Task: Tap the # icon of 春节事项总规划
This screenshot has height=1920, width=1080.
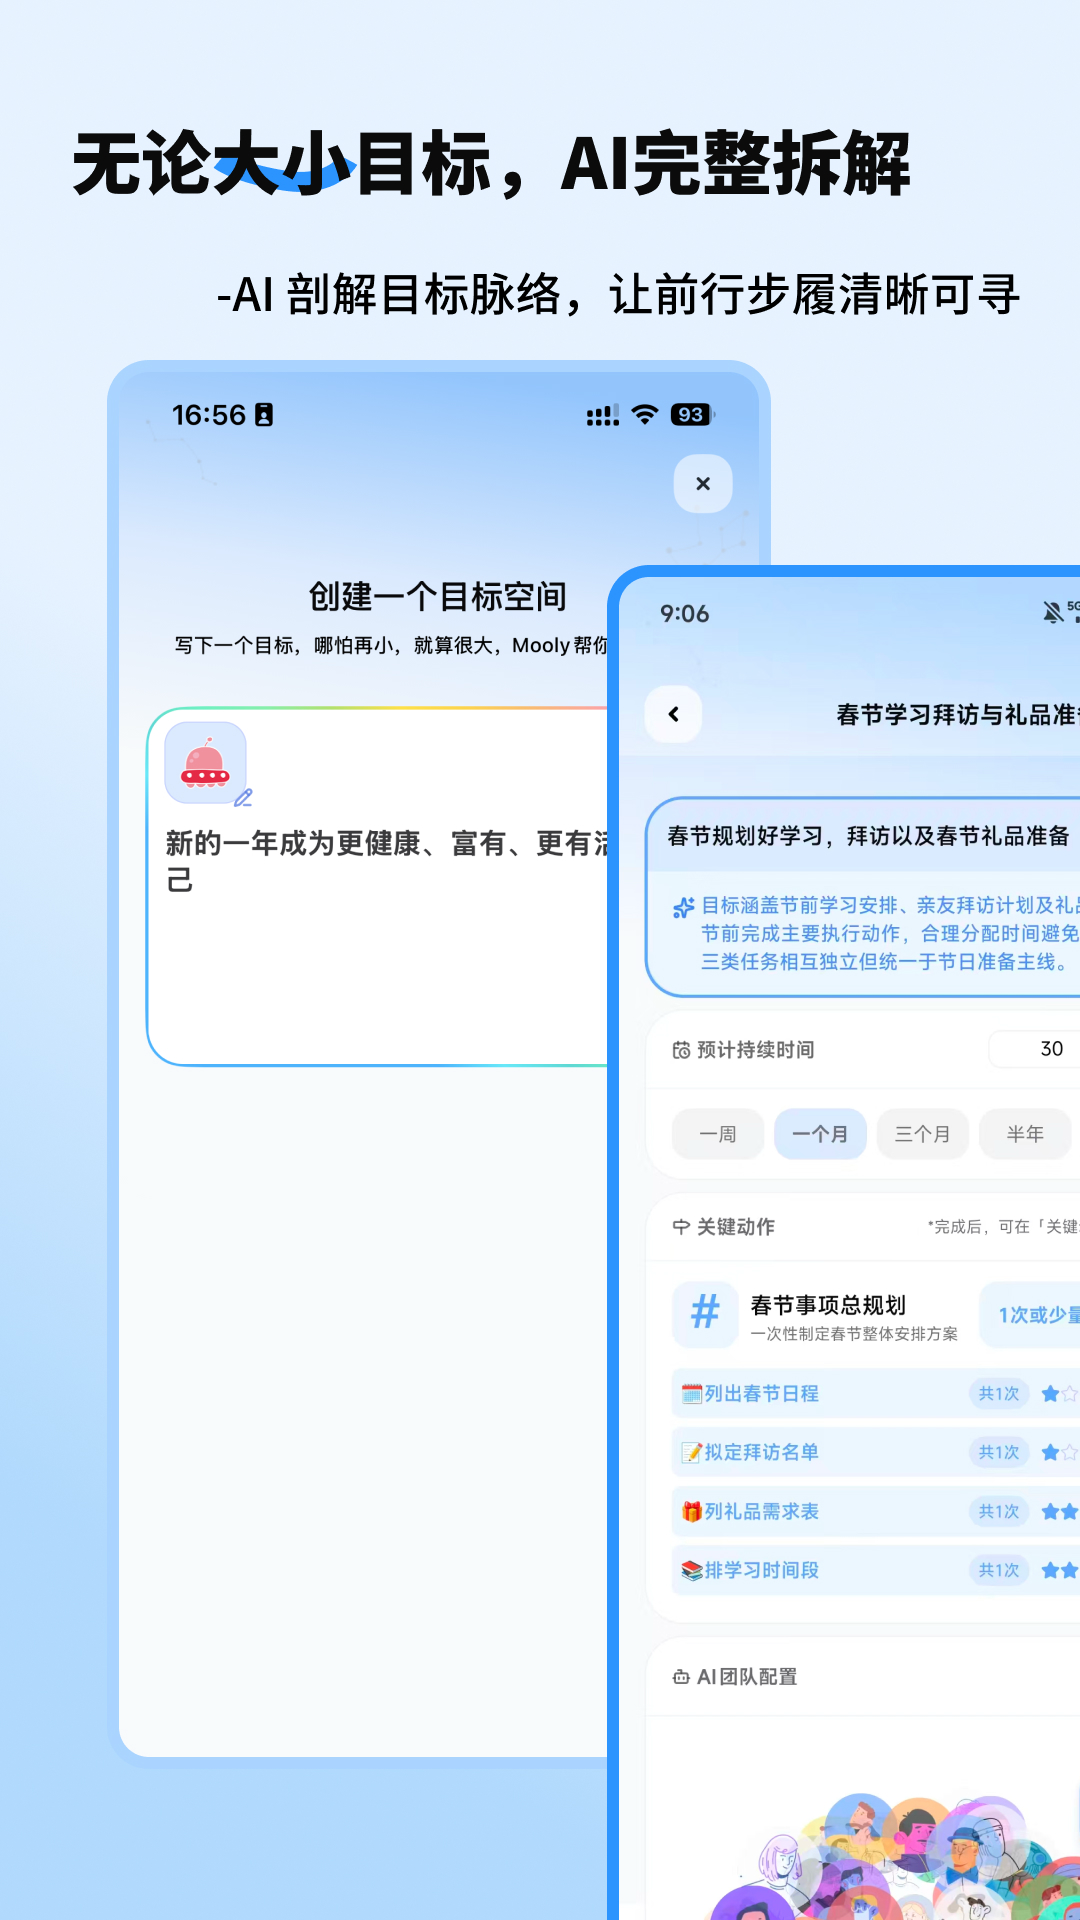Action: [705, 1314]
